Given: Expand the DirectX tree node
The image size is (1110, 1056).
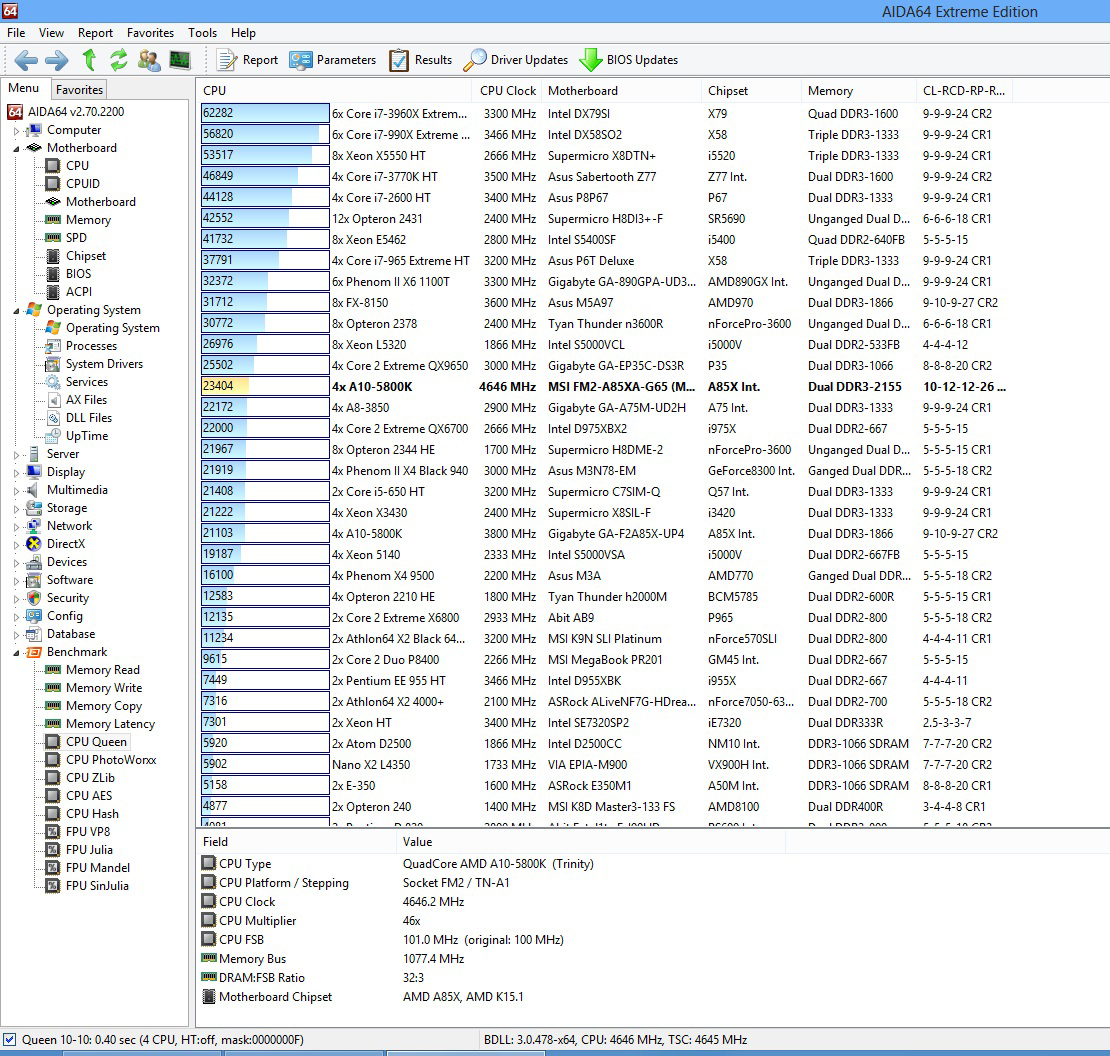Looking at the screenshot, I should tap(16, 544).
